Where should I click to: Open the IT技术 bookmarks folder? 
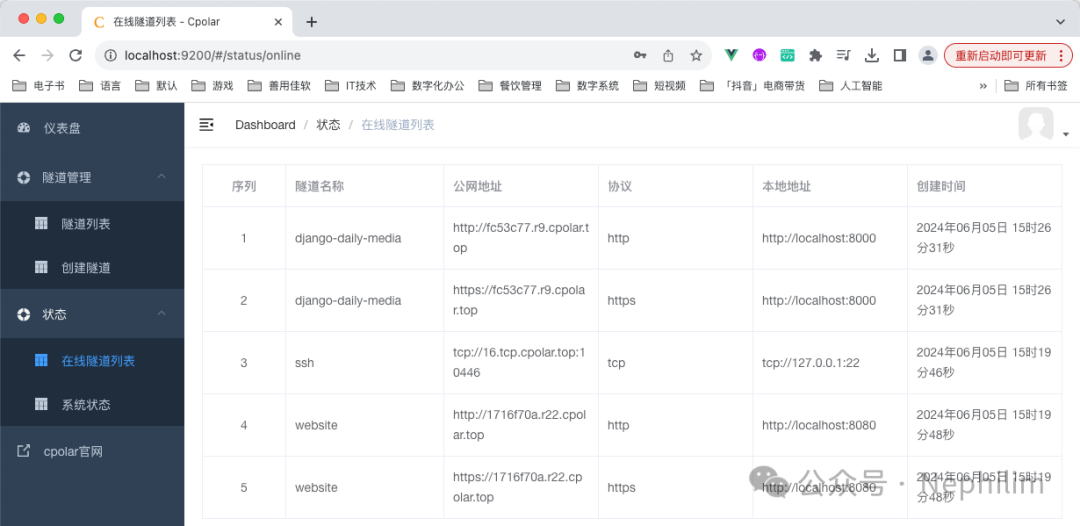coord(351,86)
